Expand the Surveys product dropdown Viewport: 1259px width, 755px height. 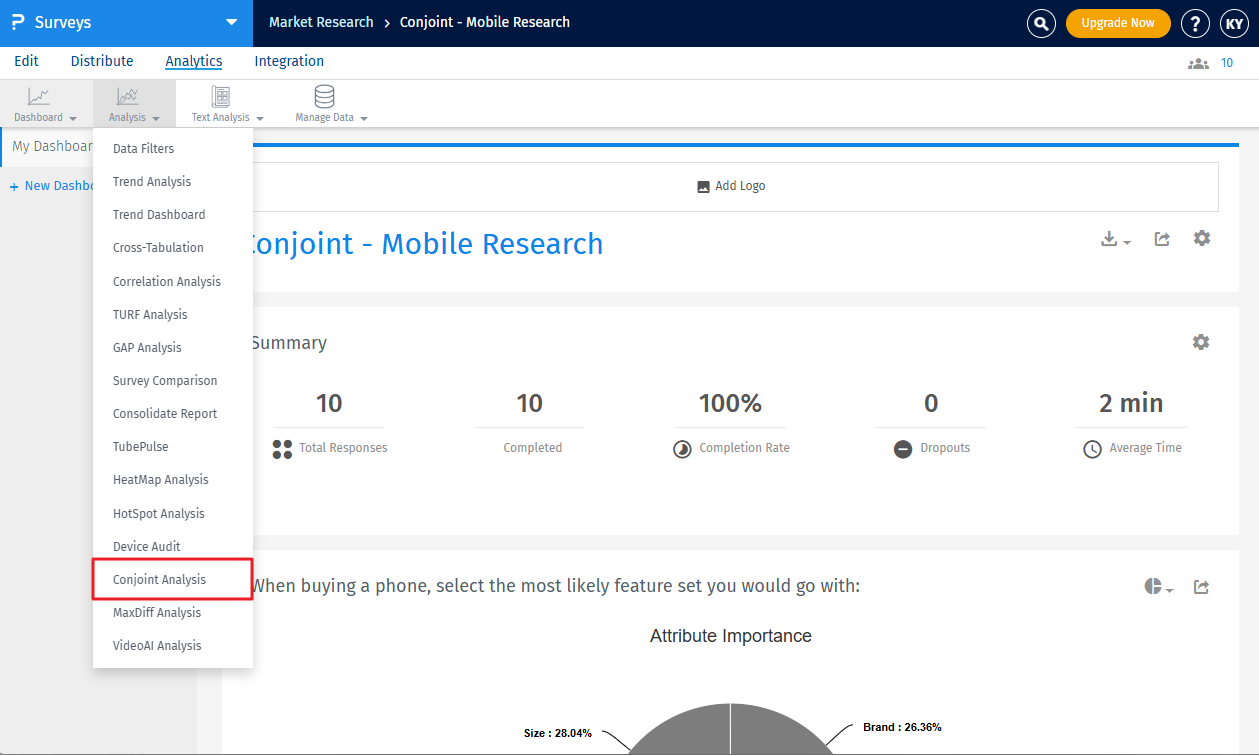[x=231, y=22]
